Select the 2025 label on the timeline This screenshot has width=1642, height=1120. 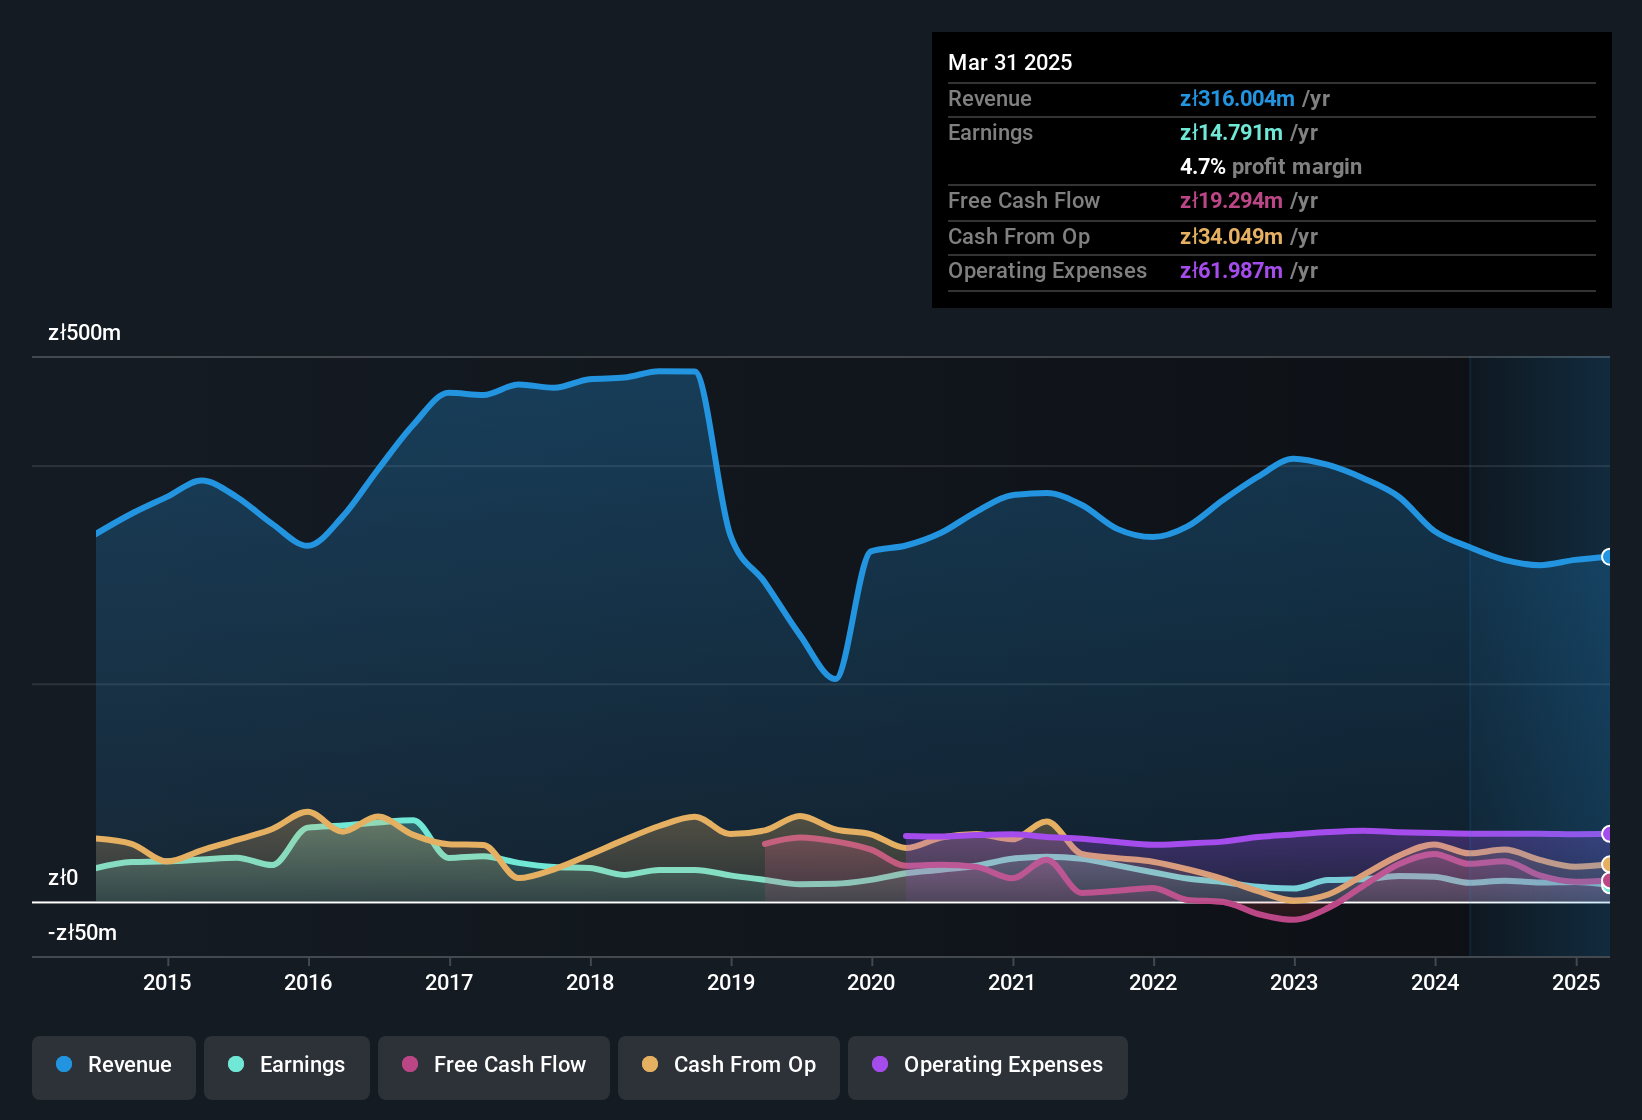1576,982
